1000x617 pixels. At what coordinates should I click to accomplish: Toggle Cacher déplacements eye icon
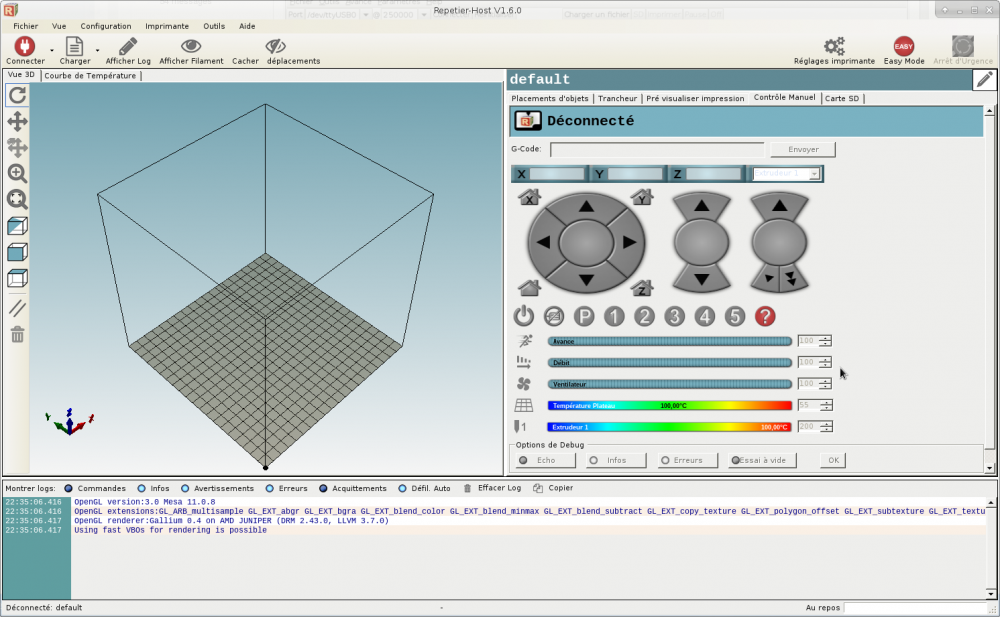276,46
